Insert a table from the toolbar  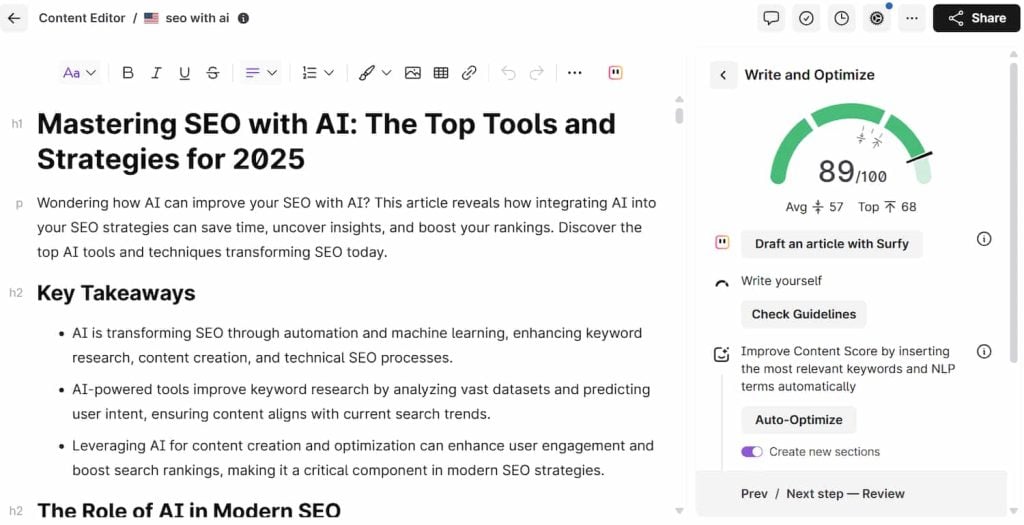pos(440,73)
